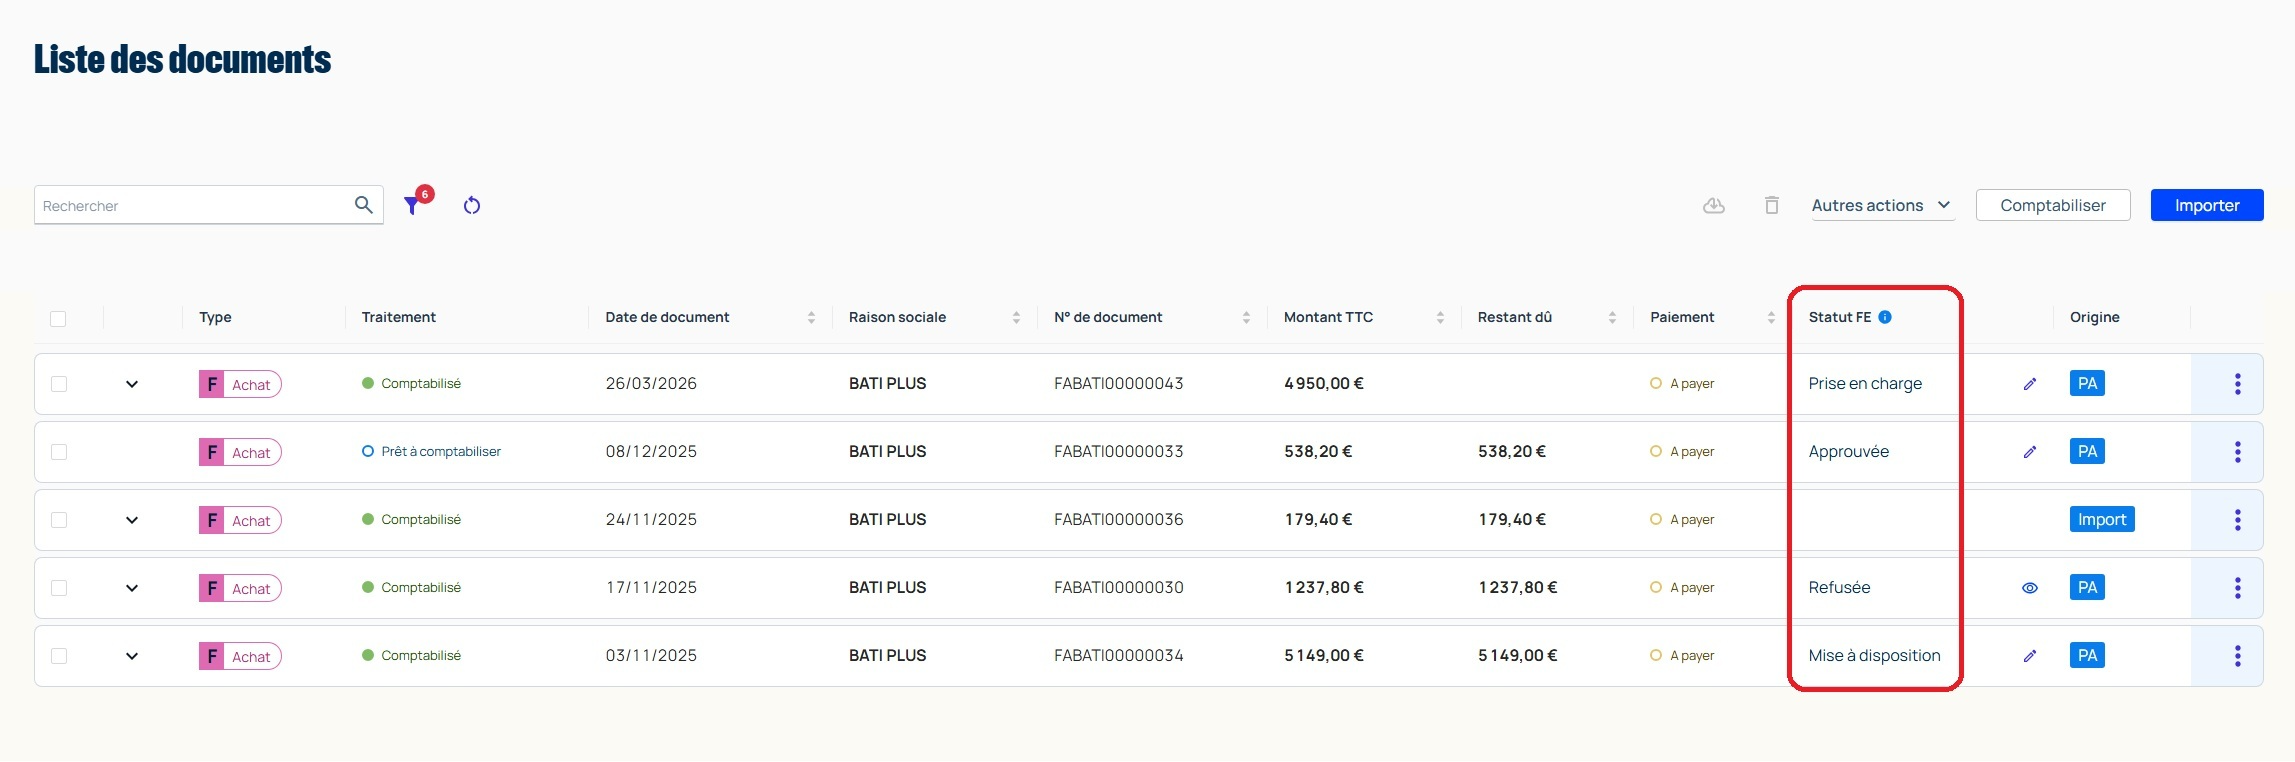
Task: Click Import origin badge for FABATI00000036
Action: [x=2102, y=520]
